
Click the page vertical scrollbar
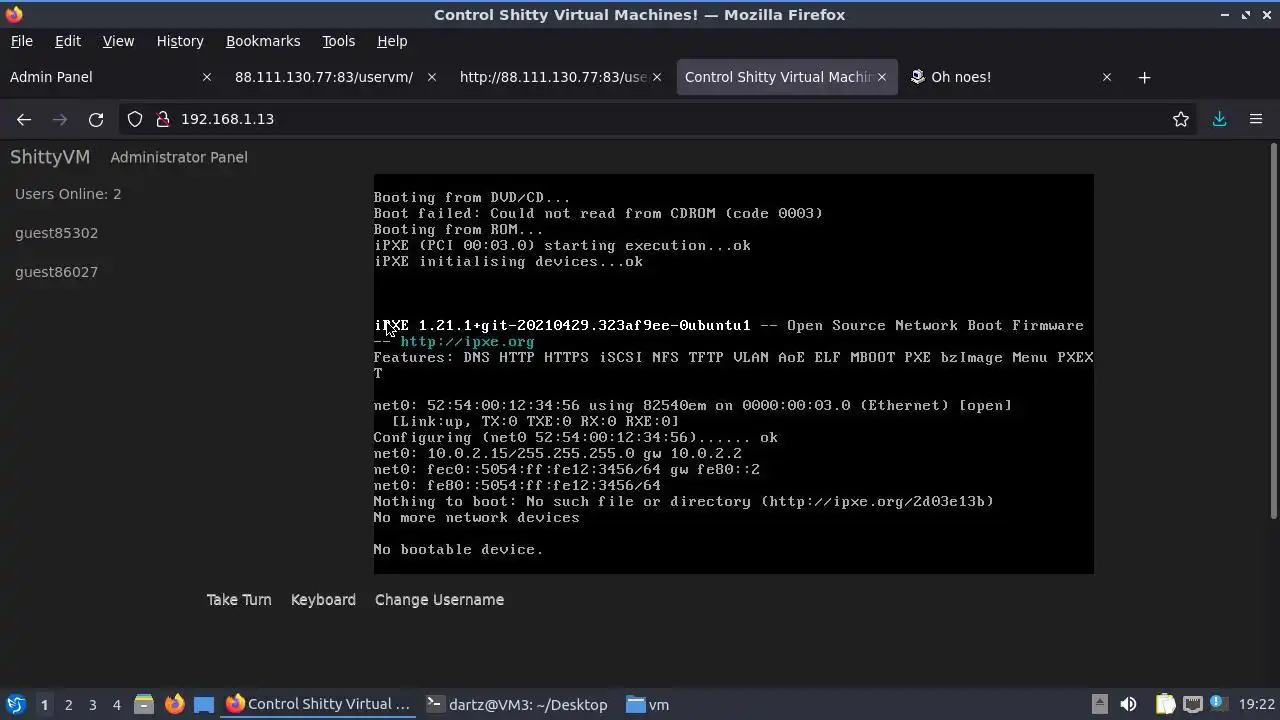[x=1273, y=330]
